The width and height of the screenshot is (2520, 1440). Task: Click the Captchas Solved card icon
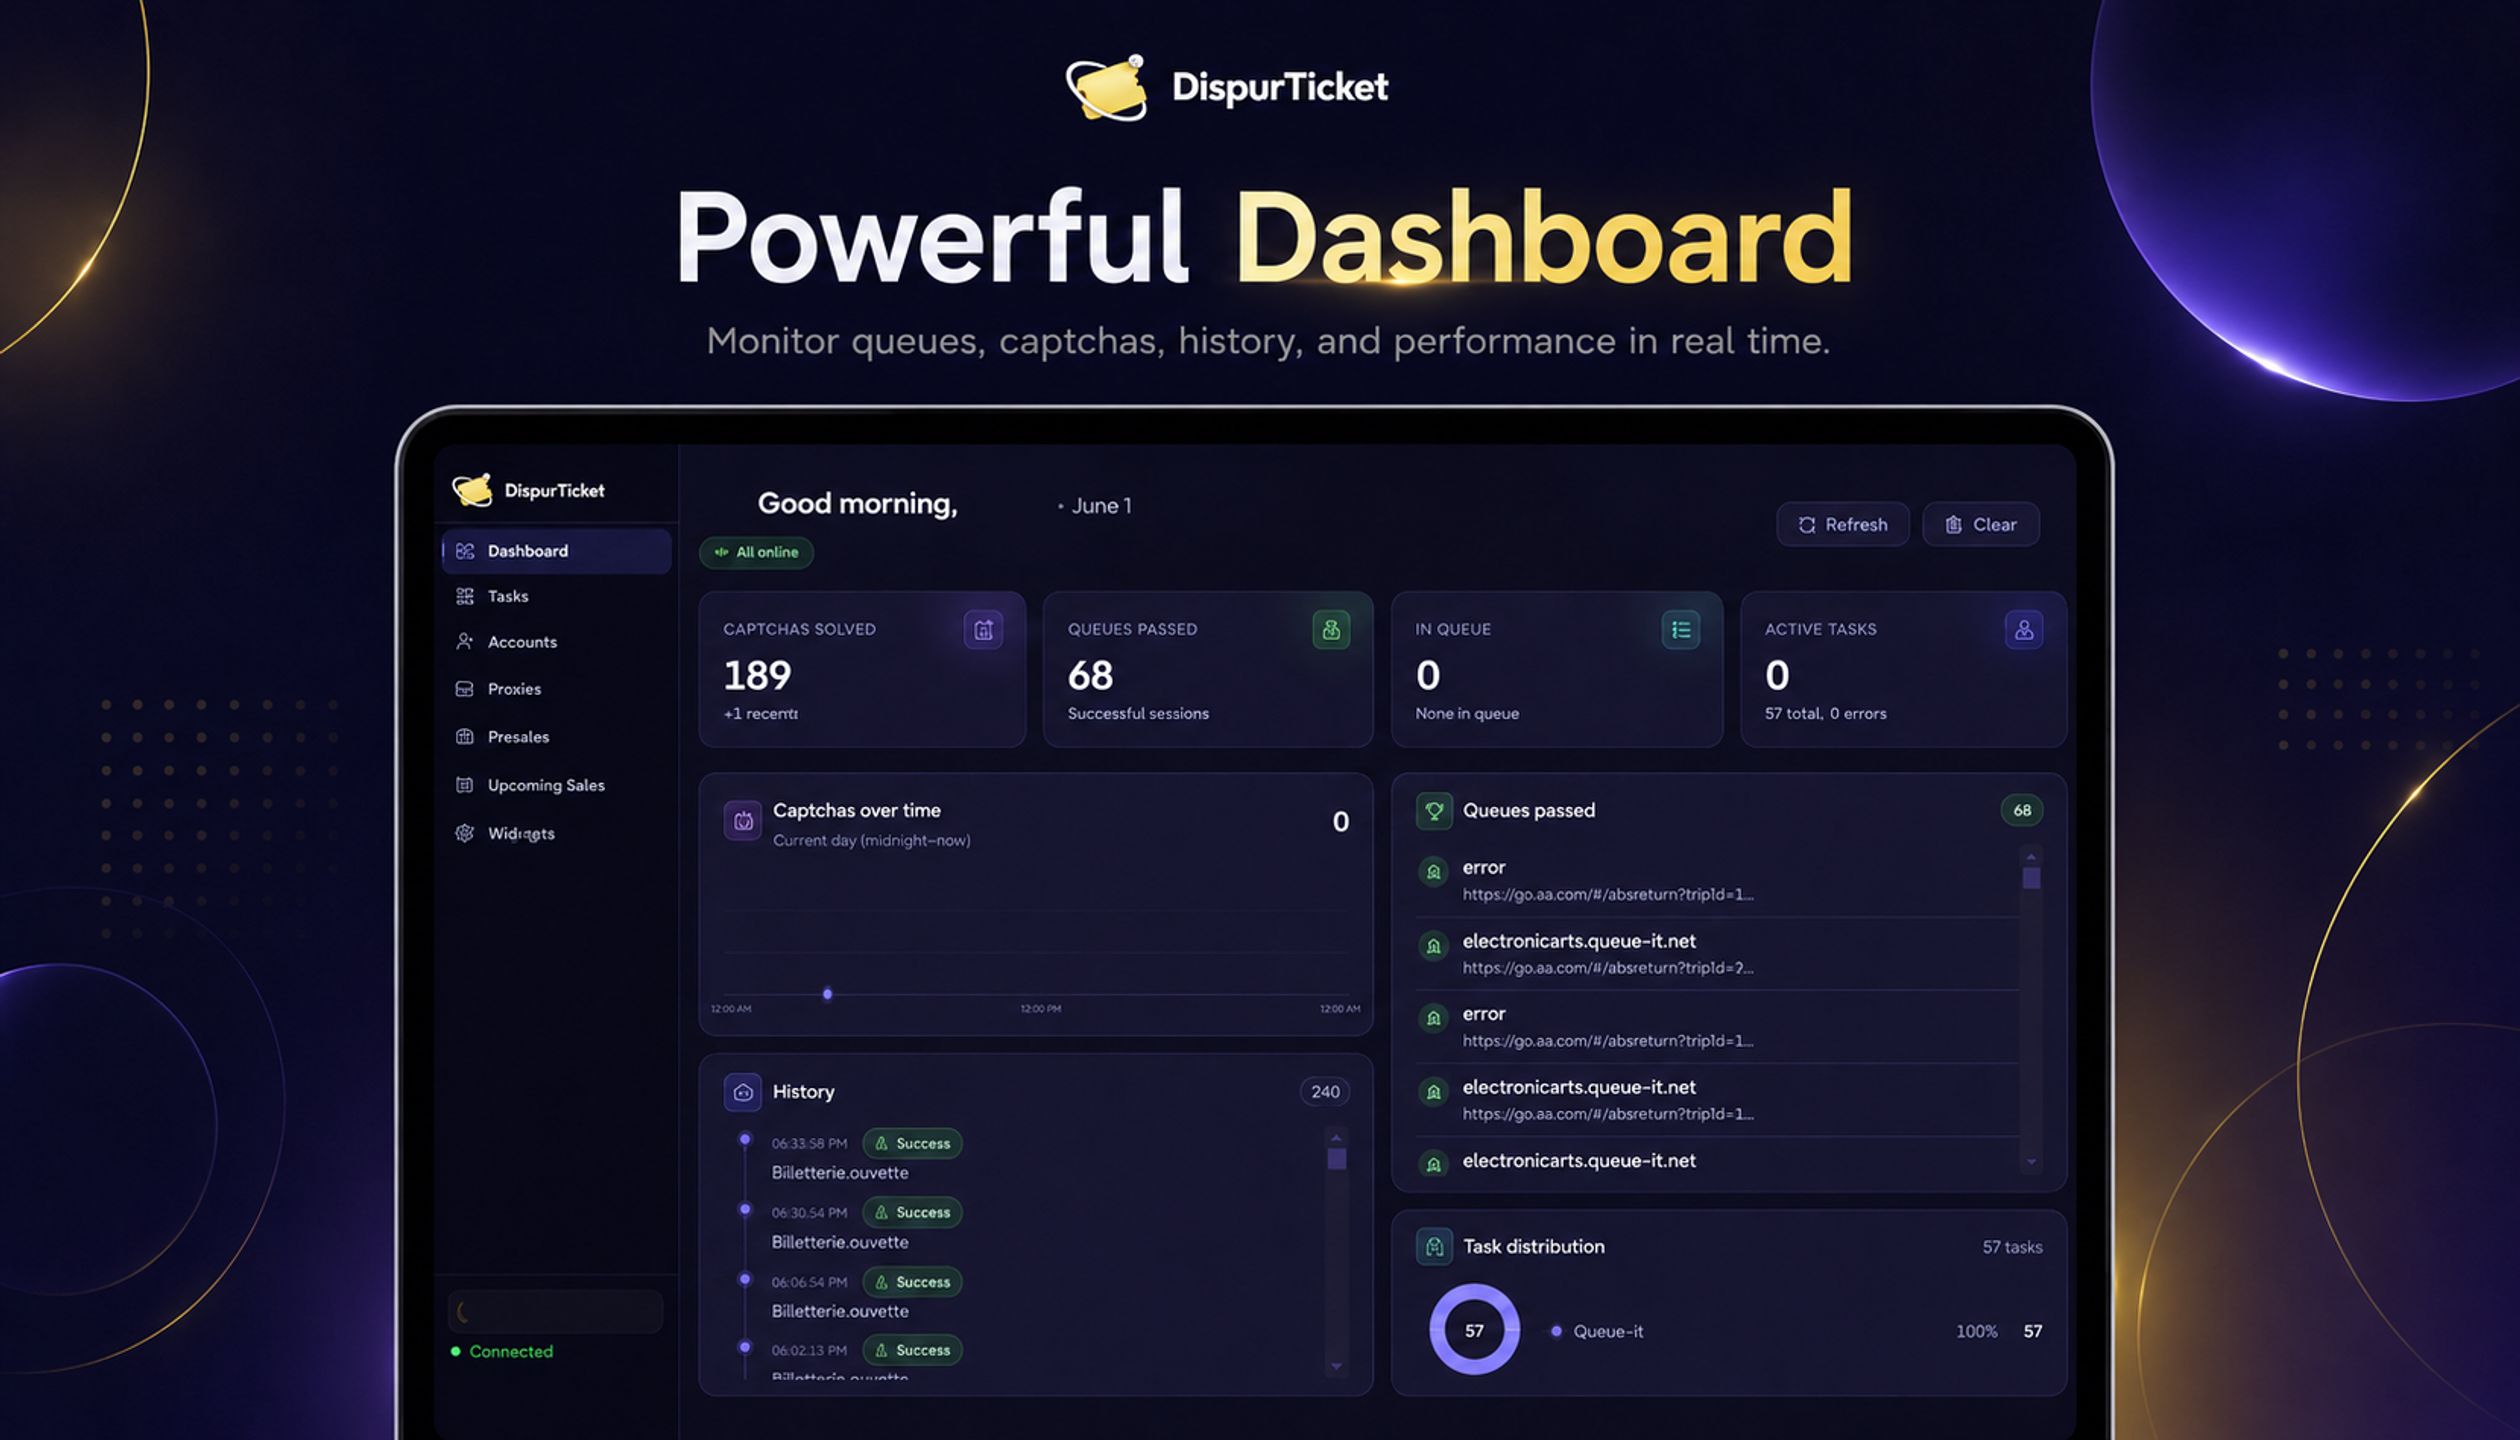983,630
